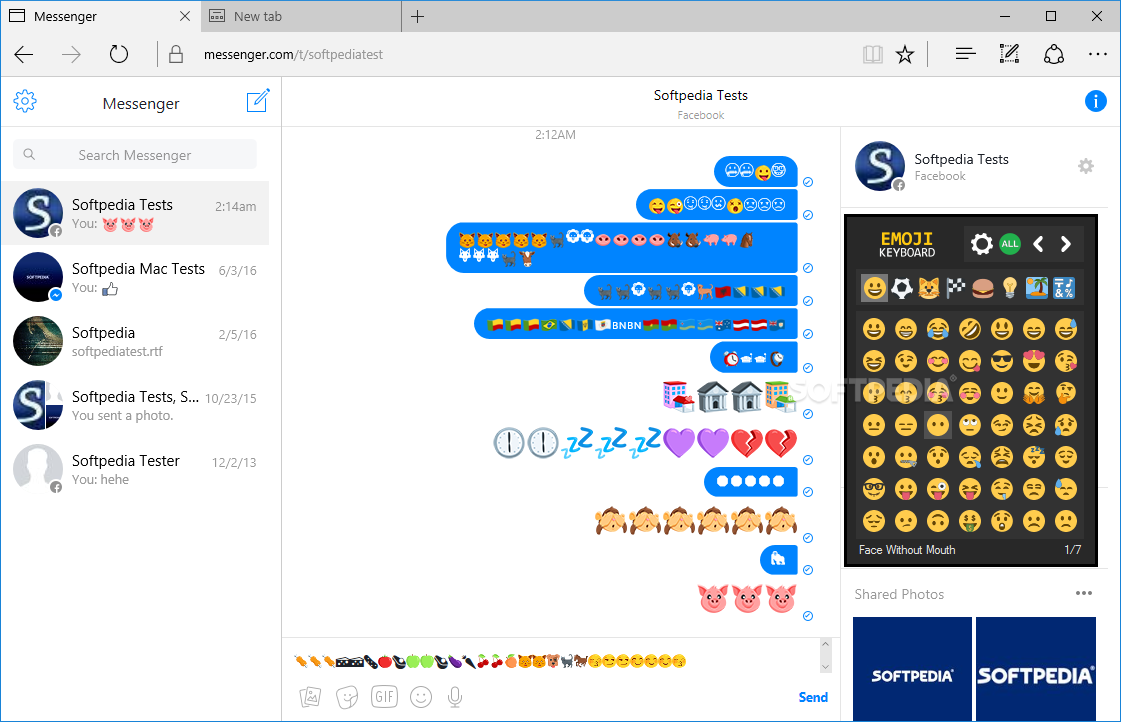Select the sports soccer ball category
Screen dimensions: 1121x722
pyautogui.click(x=902, y=288)
